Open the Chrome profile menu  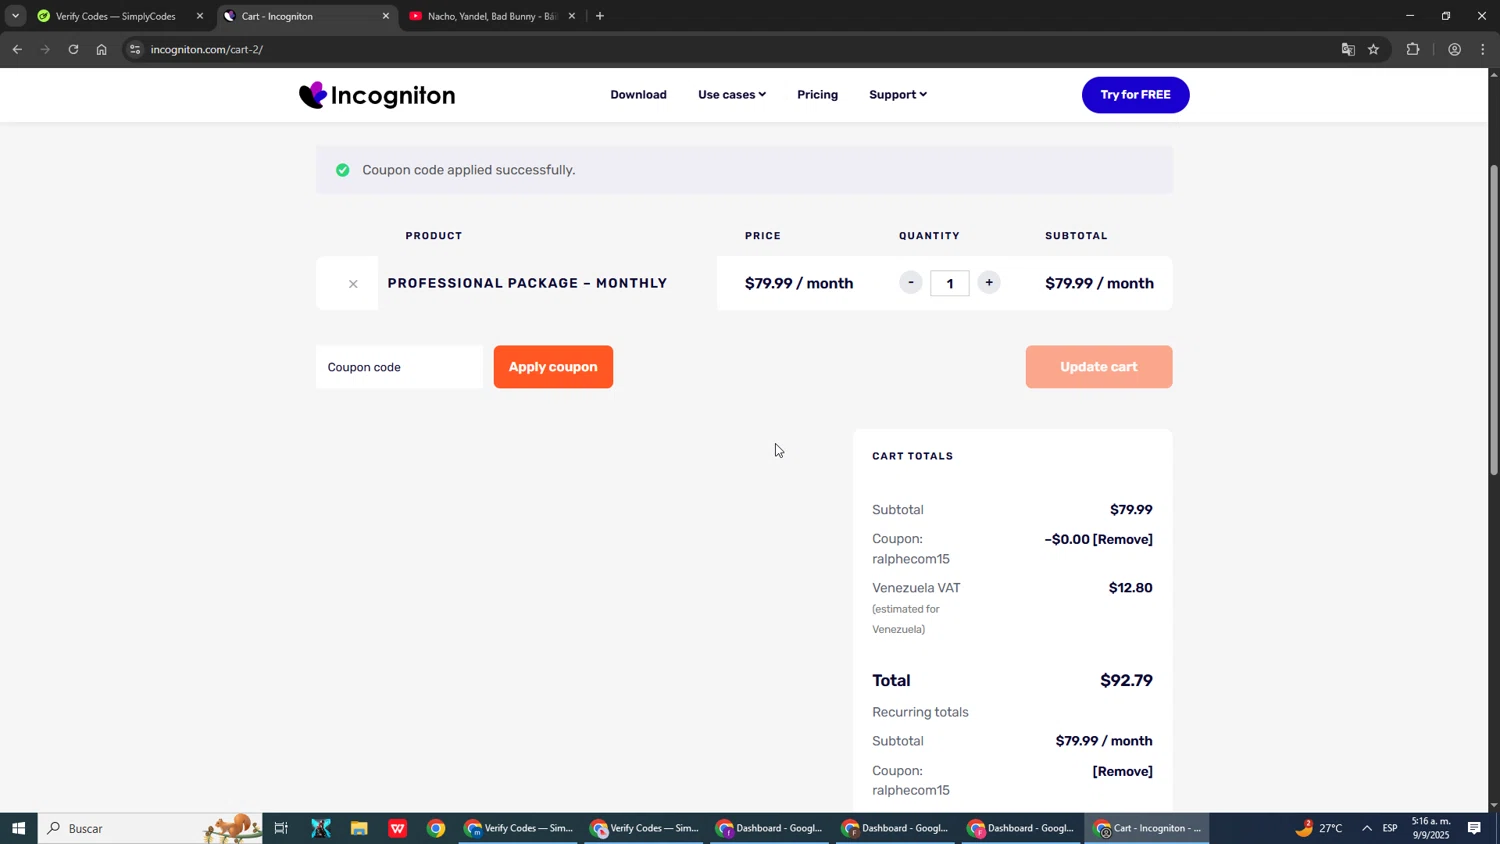point(1454,49)
